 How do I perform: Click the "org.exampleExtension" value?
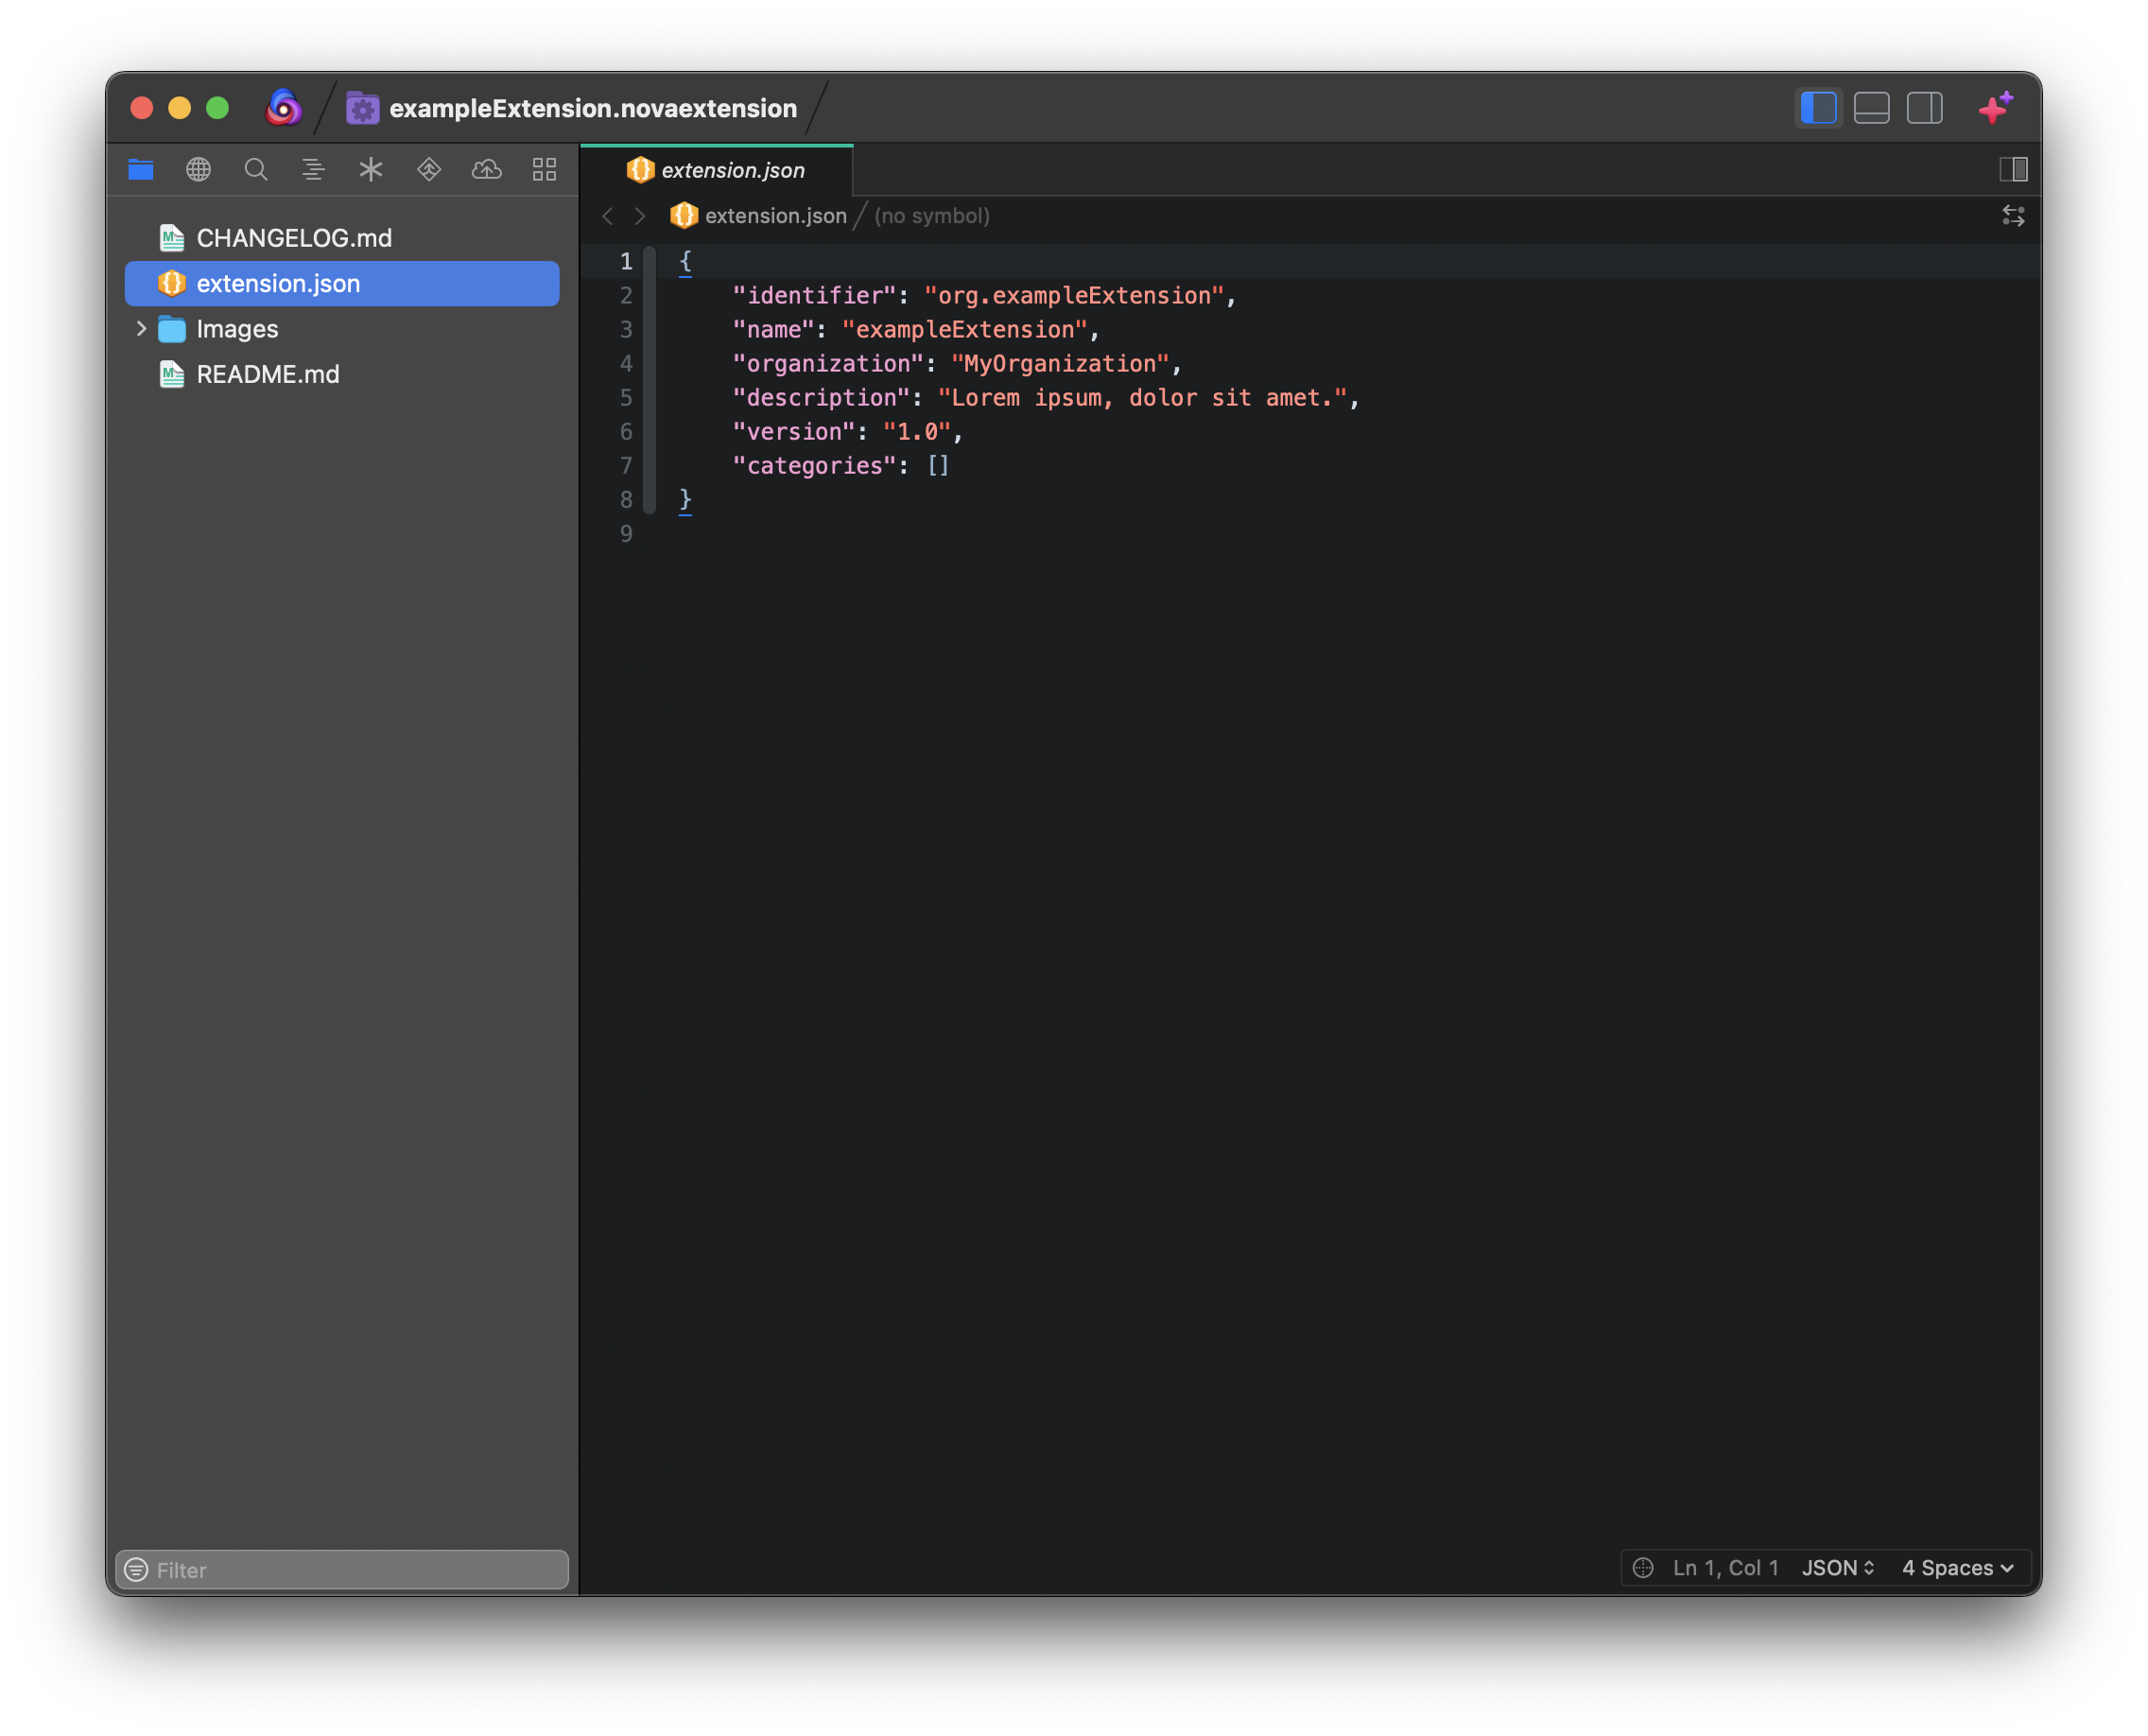tap(1074, 296)
